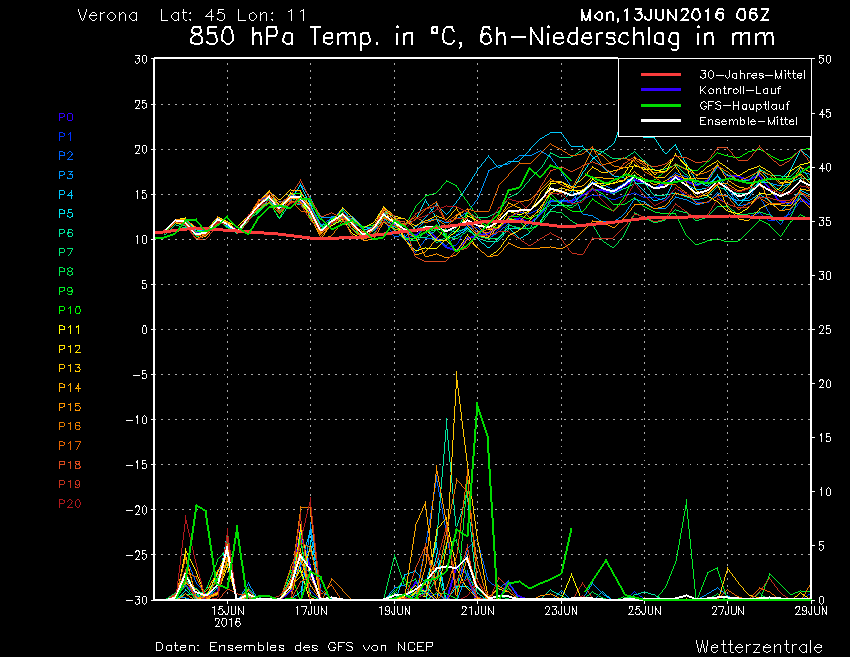Pick ensemble member label P6
The image size is (850, 657).
coord(66,233)
